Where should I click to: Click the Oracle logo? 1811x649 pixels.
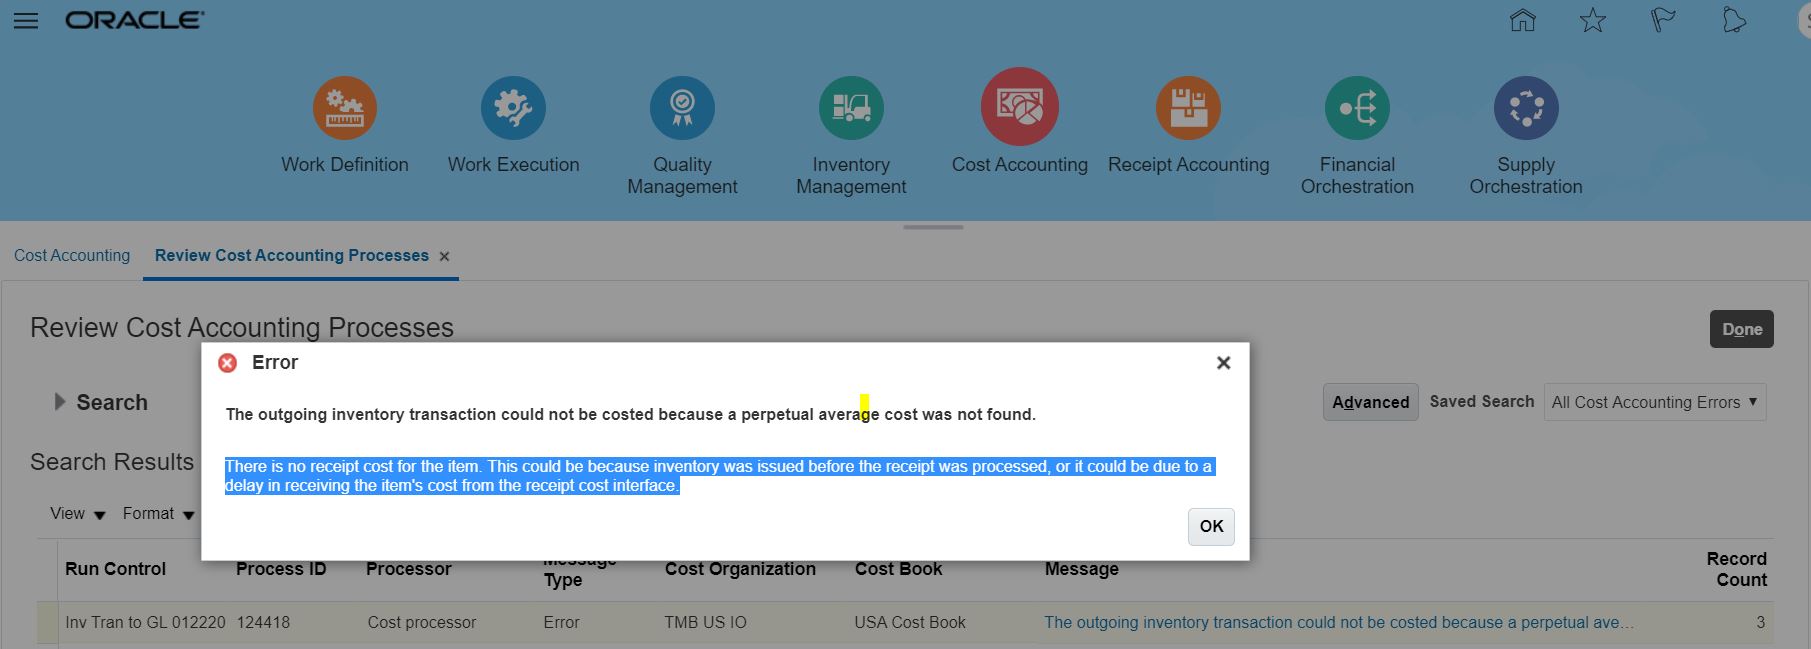click(x=135, y=20)
